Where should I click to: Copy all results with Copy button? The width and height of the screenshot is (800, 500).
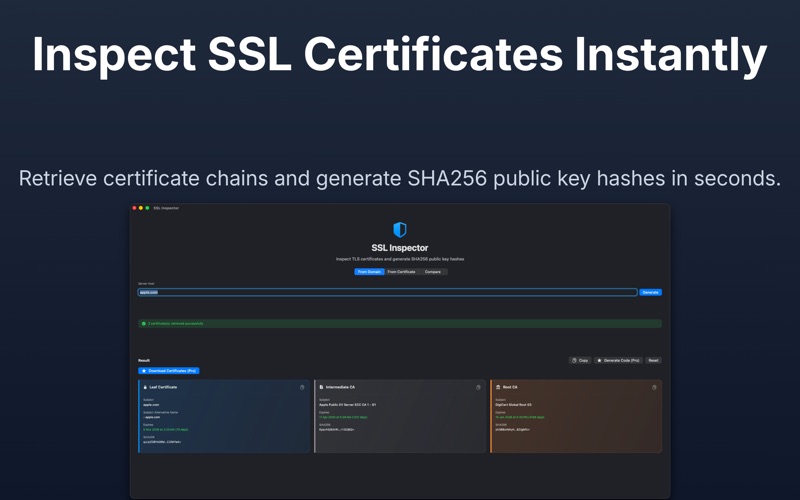coord(580,360)
